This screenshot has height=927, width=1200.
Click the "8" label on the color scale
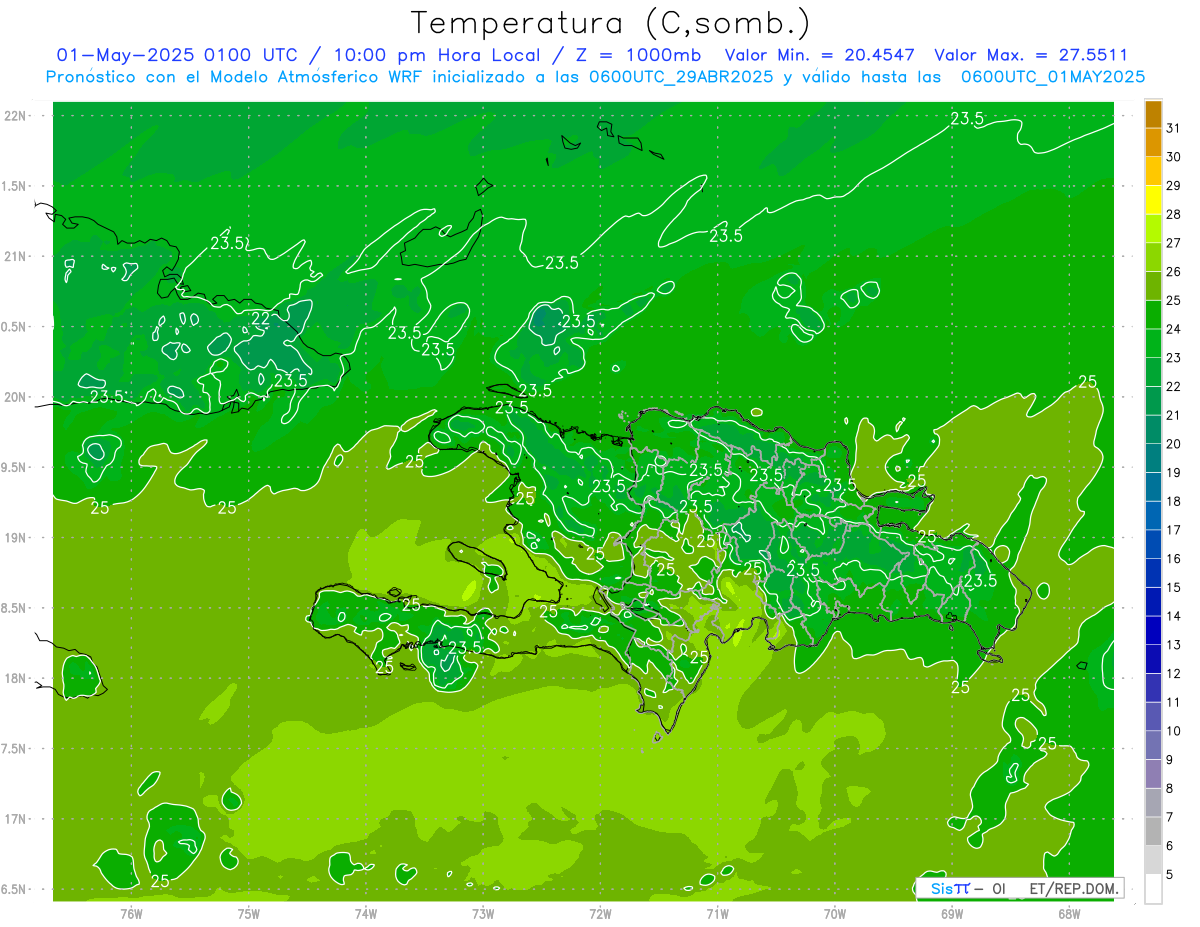point(1170,788)
